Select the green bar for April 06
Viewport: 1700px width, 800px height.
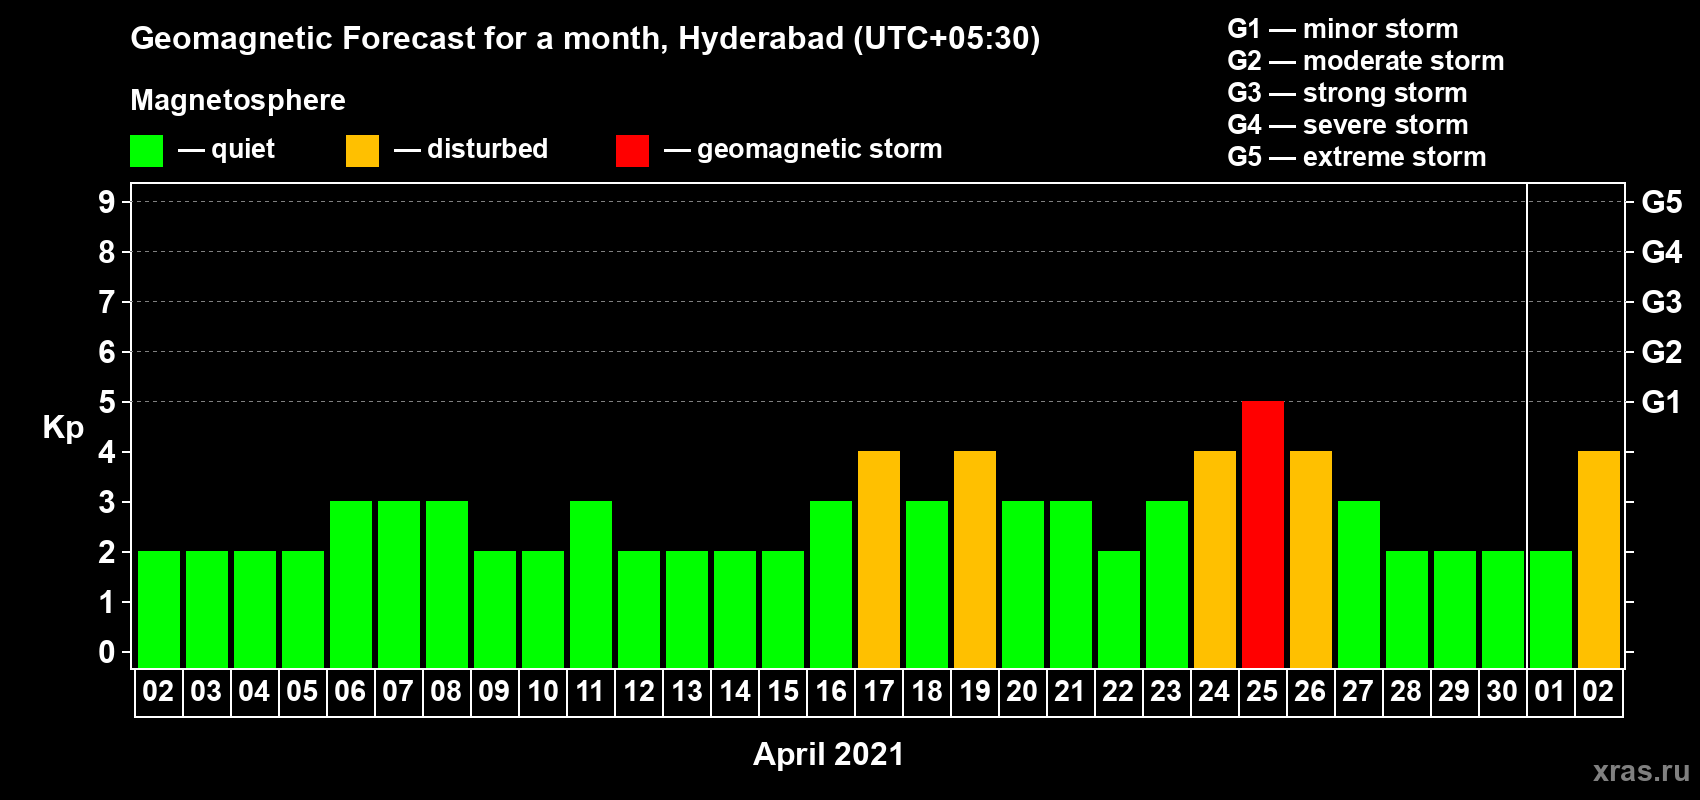click(x=351, y=584)
